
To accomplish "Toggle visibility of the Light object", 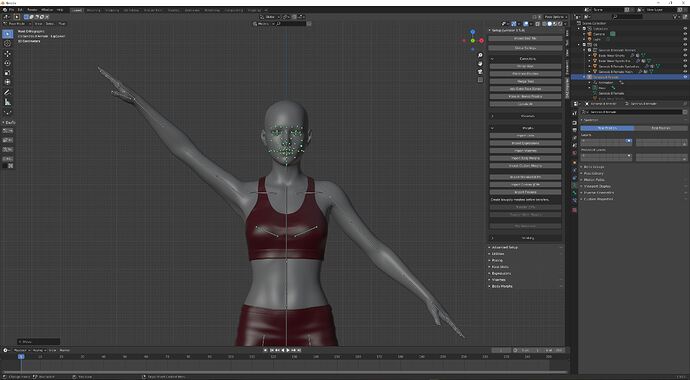I will (x=685, y=39).
